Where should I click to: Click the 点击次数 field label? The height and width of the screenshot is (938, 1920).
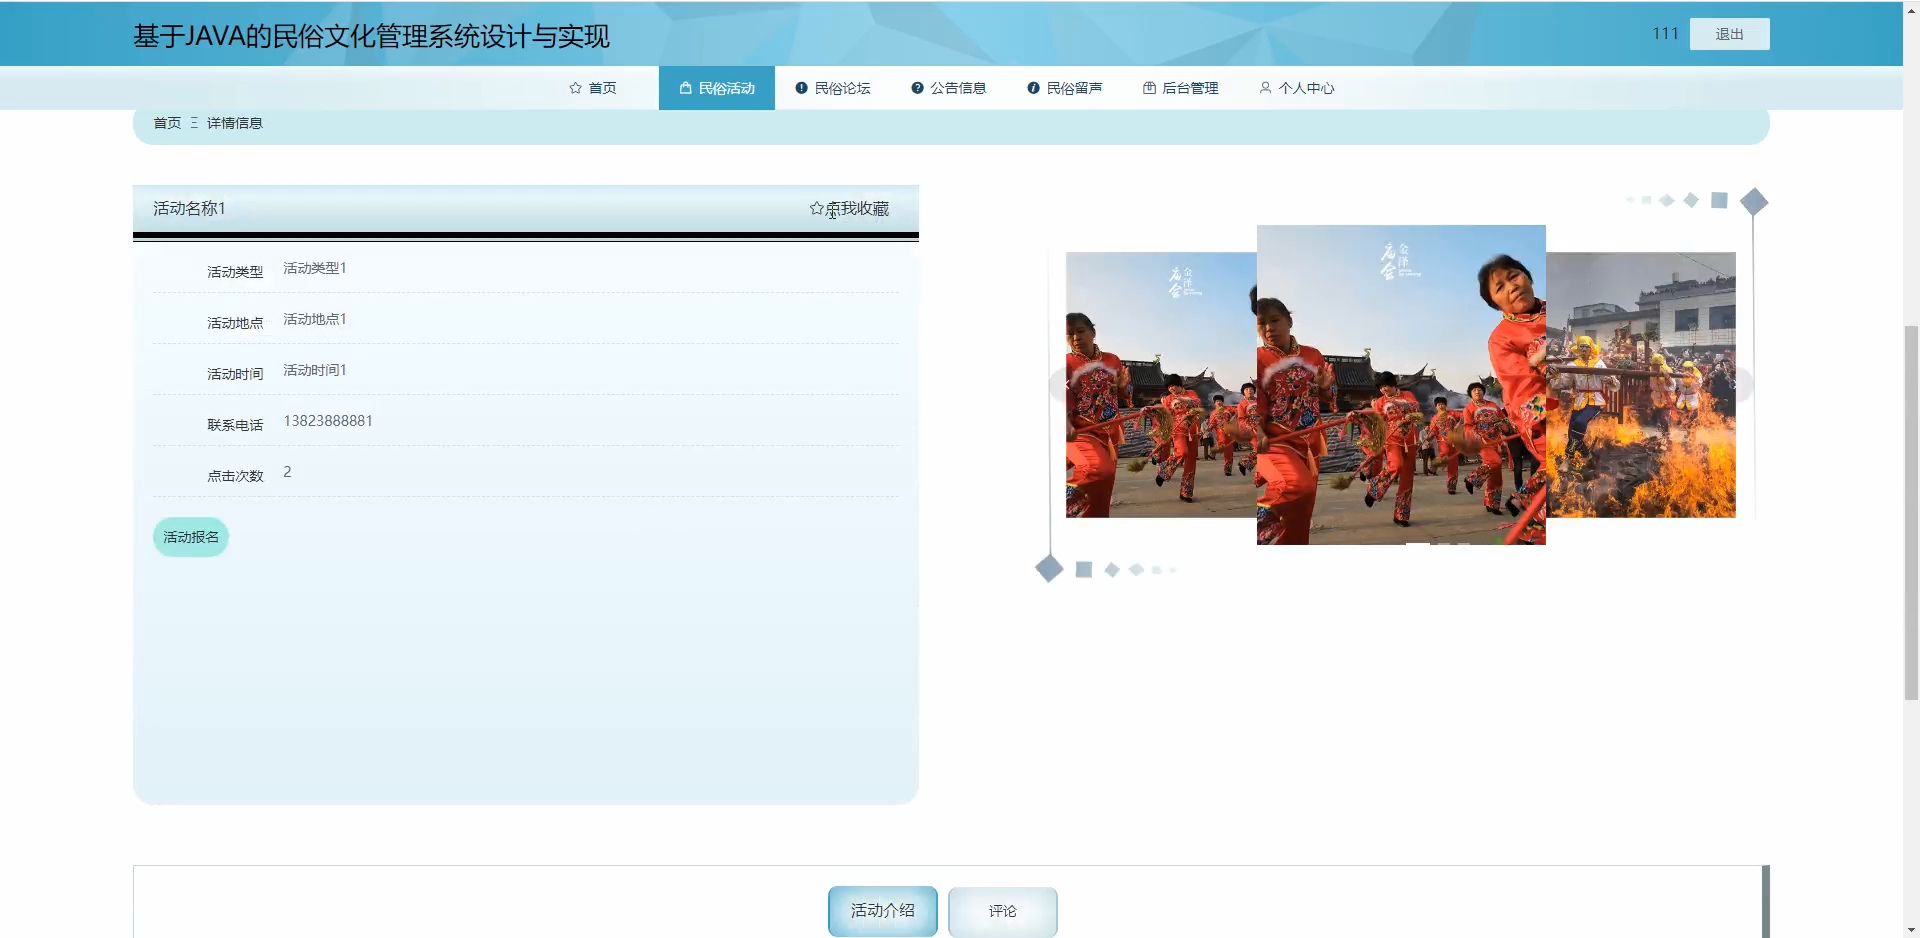click(x=235, y=476)
